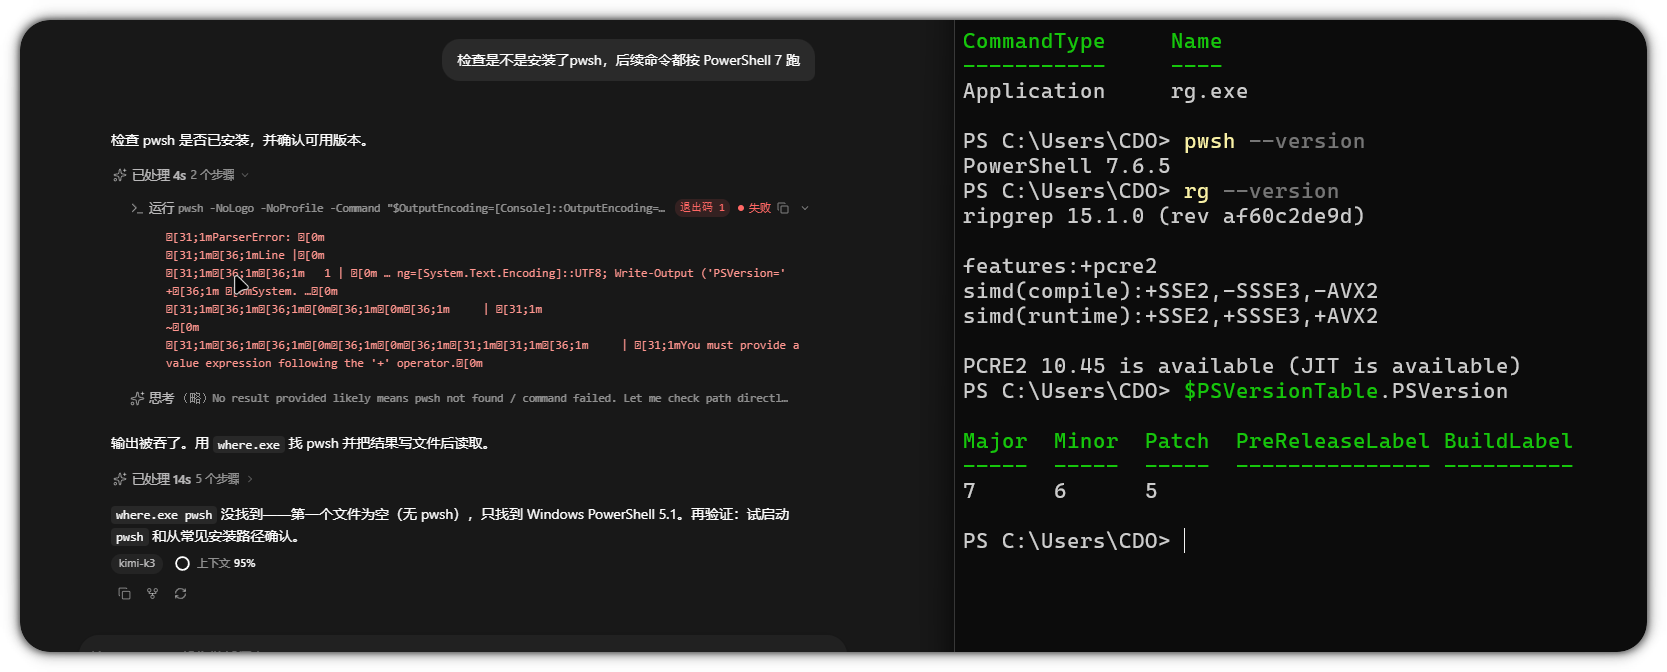Click the kimi-k3 model badge
Viewport: 1667px width, 672px height.
click(137, 563)
